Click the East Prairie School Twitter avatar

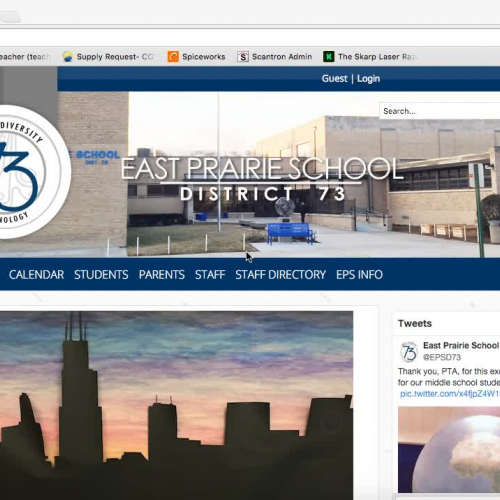[409, 352]
